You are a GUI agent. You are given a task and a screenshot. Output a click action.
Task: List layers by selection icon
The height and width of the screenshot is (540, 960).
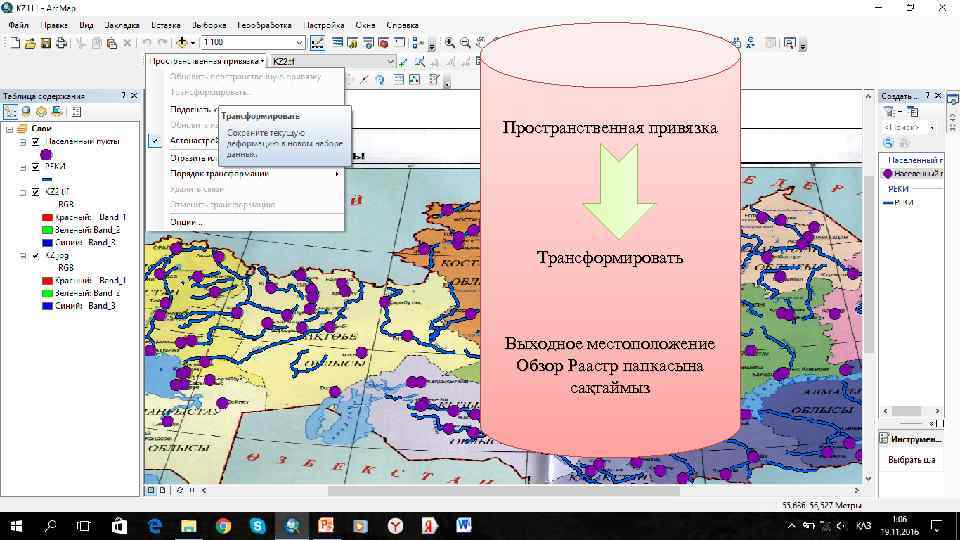point(57,111)
